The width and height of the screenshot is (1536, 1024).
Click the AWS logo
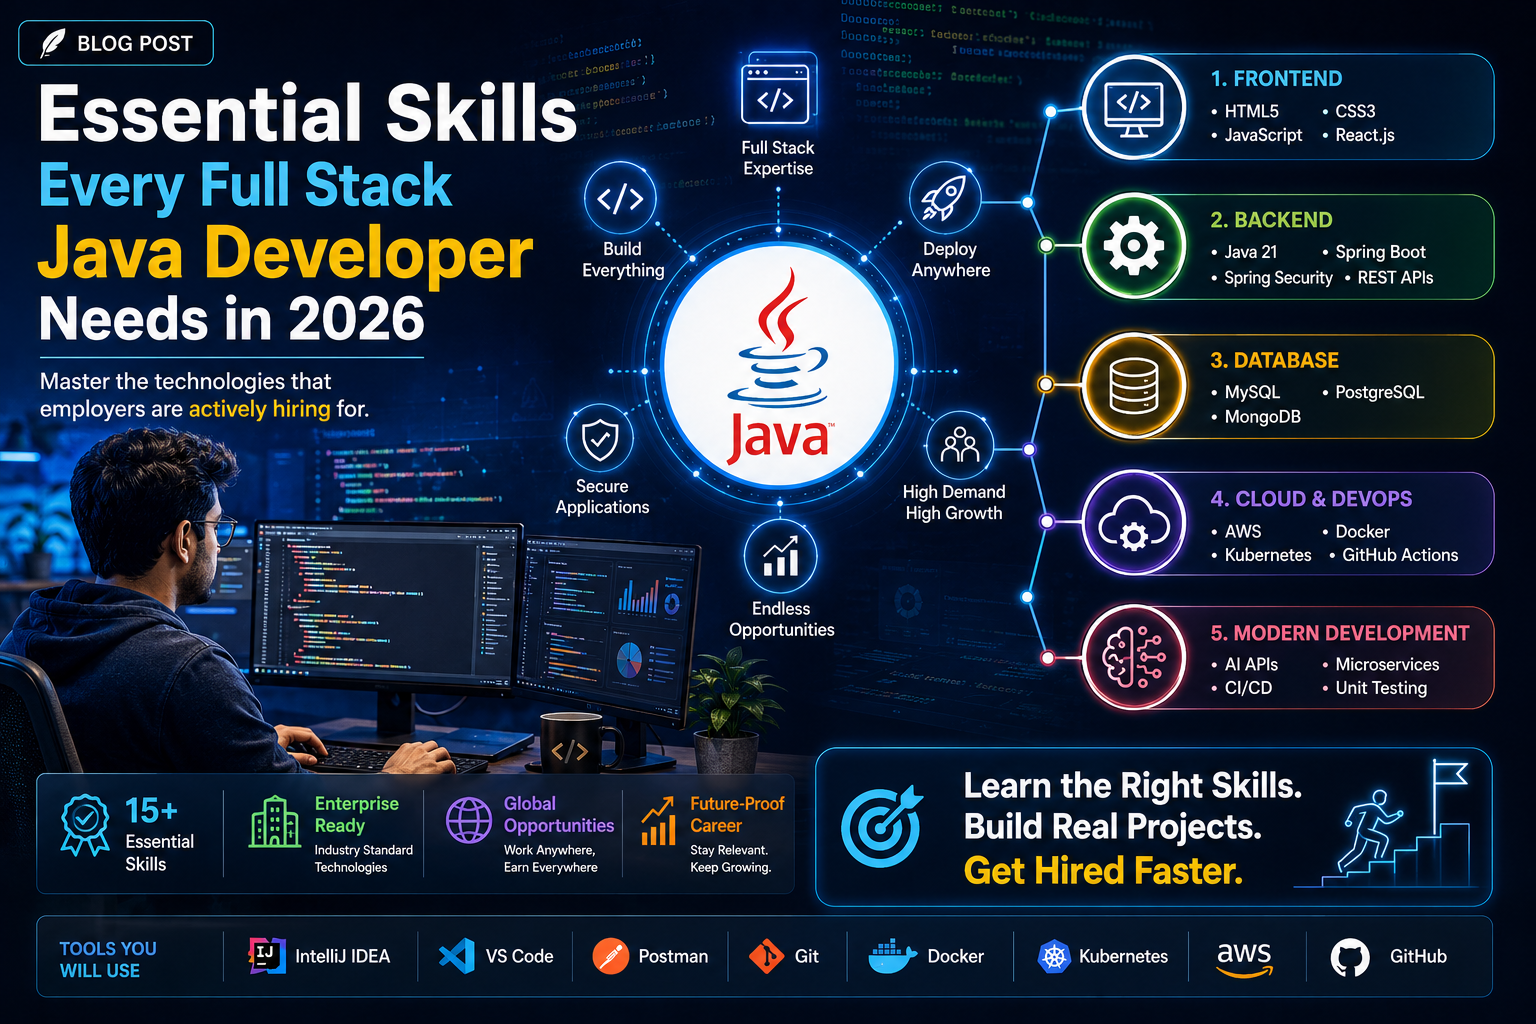1244,958
